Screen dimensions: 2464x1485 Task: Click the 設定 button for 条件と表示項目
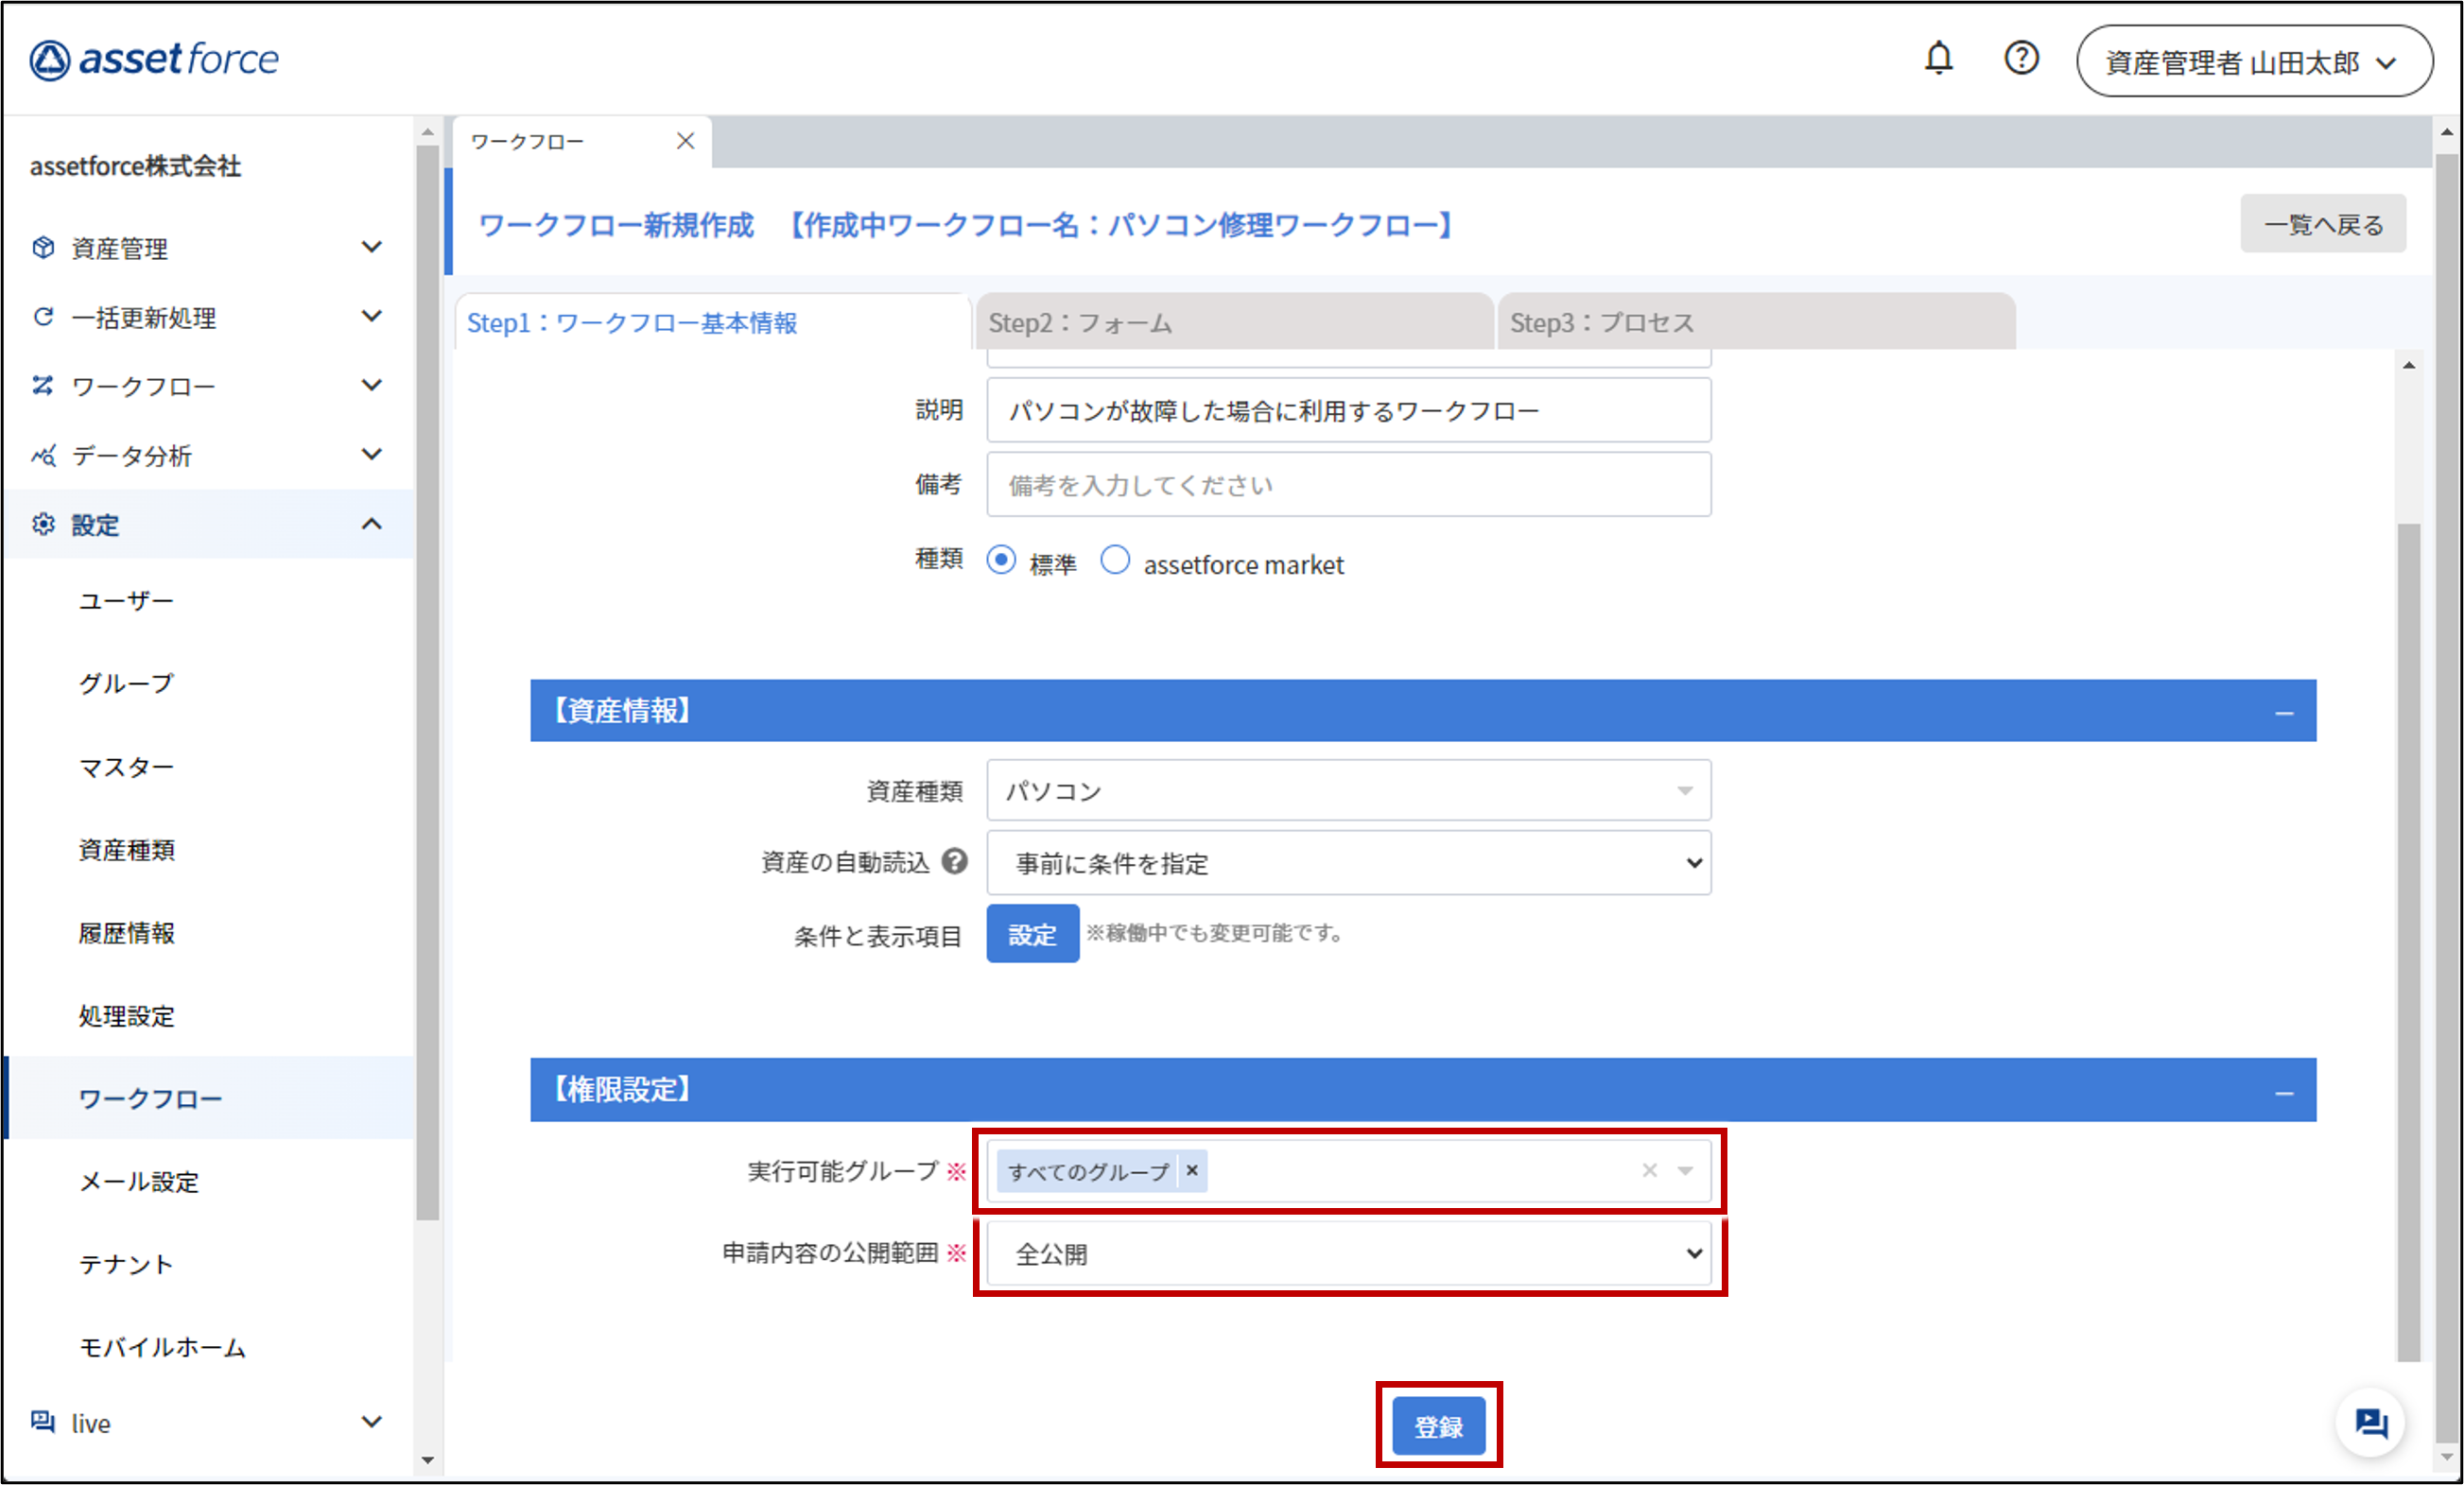[1032, 934]
